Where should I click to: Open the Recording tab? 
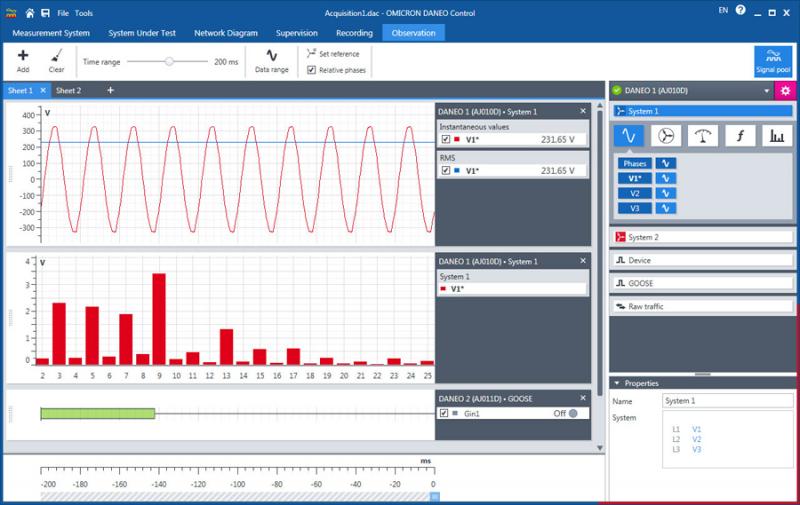tap(354, 33)
